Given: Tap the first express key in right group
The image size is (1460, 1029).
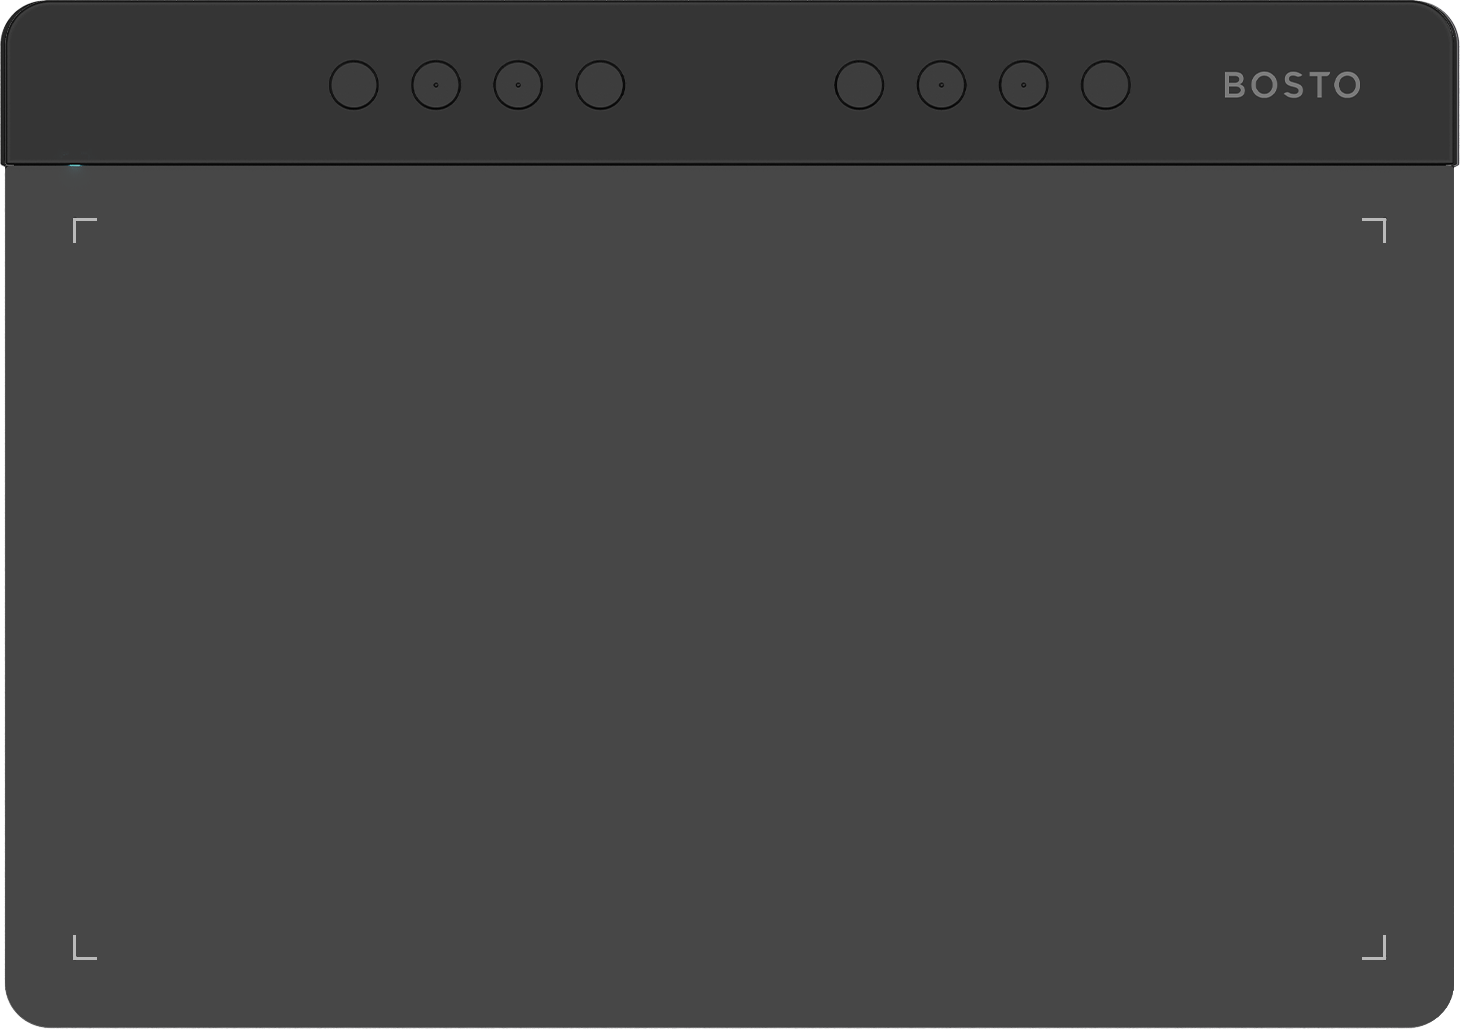Looking at the screenshot, I should 859,85.
